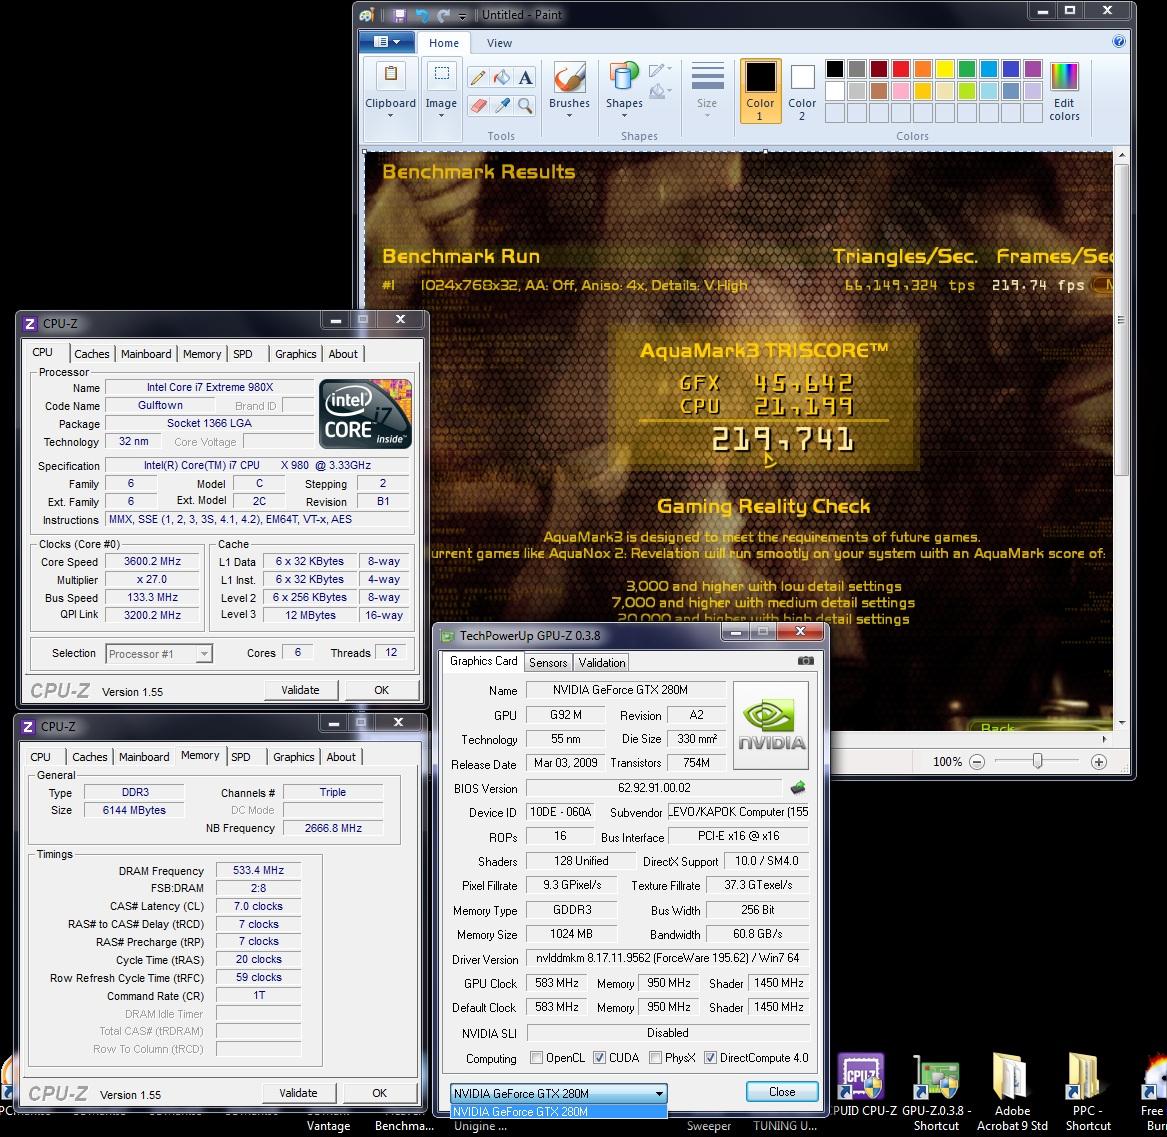Select the Text tool in Paint
The width and height of the screenshot is (1167, 1137).
pyautogui.click(x=525, y=77)
